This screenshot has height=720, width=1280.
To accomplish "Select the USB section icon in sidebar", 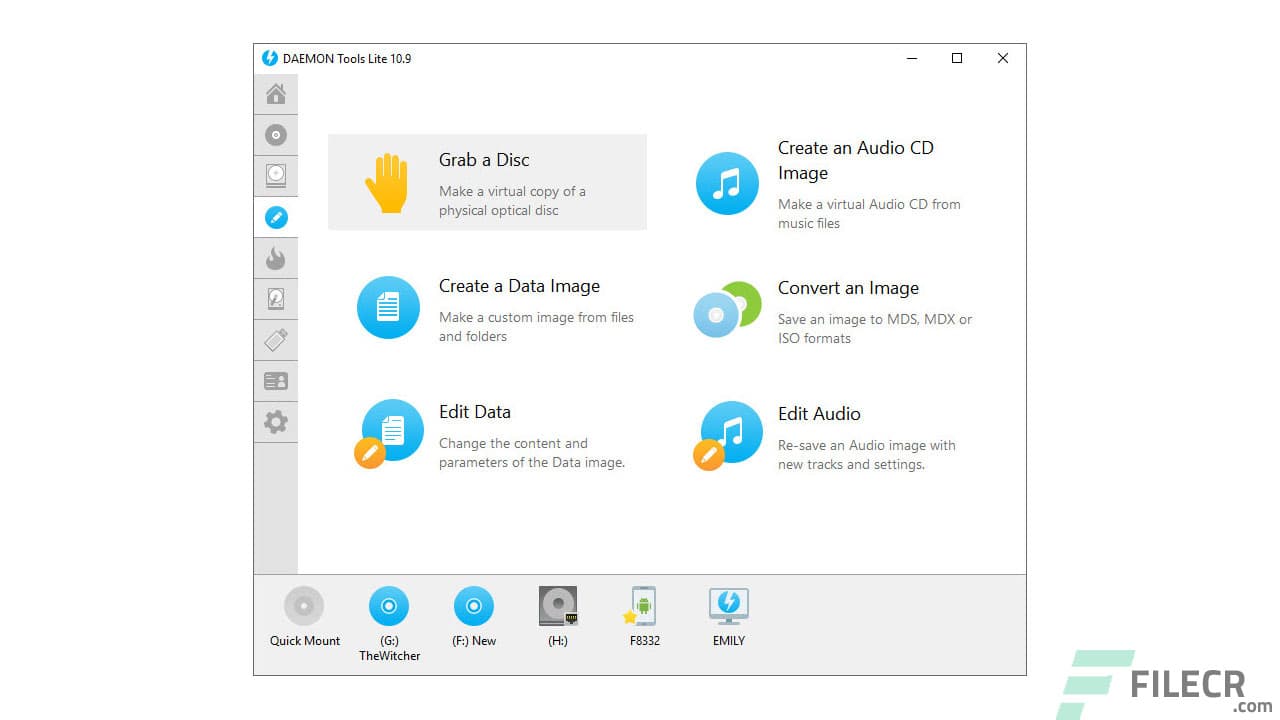I will pos(275,339).
